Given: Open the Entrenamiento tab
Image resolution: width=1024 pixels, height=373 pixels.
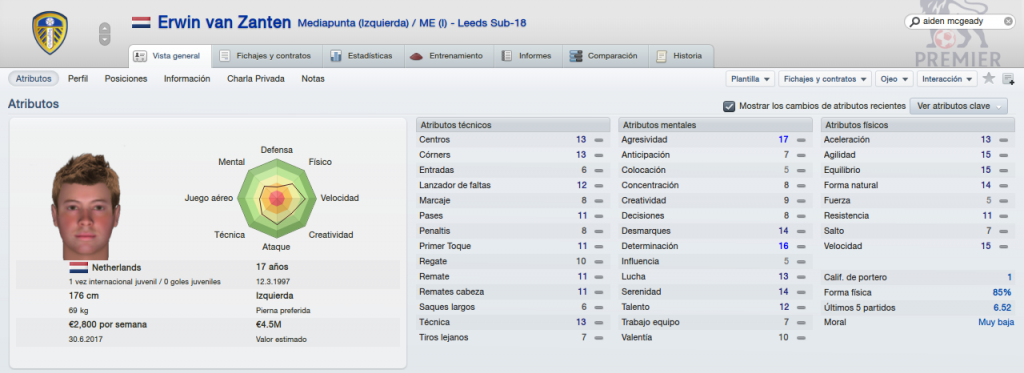Looking at the screenshot, I should coord(447,56).
